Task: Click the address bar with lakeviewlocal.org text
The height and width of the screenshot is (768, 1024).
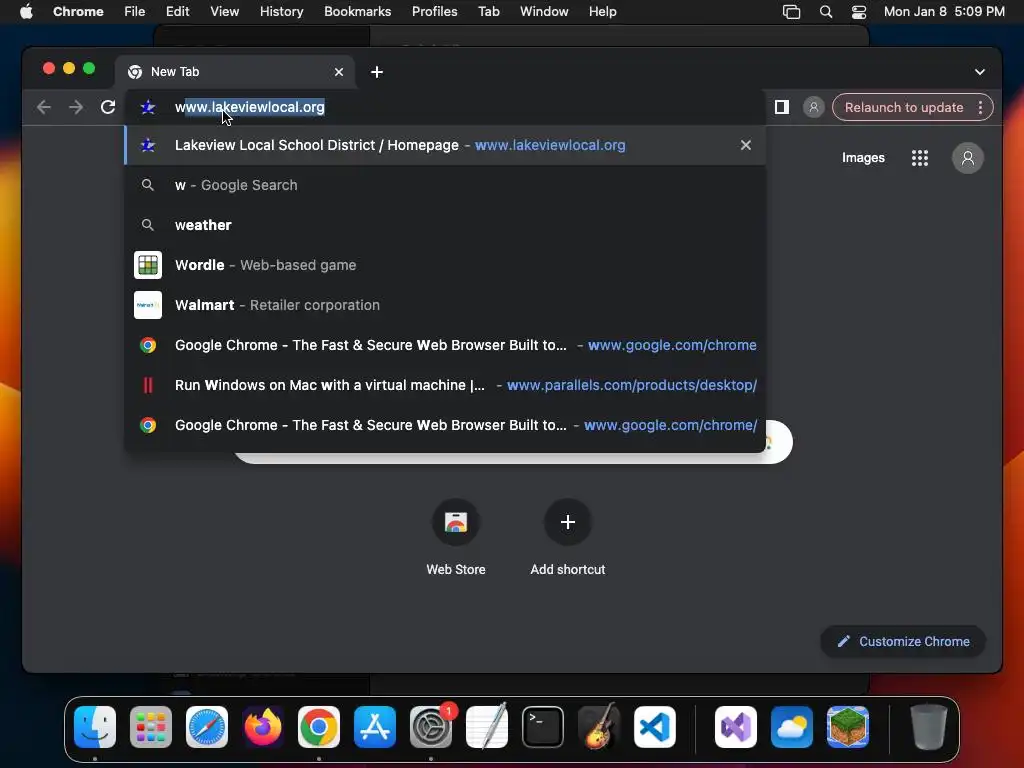Action: (x=445, y=107)
